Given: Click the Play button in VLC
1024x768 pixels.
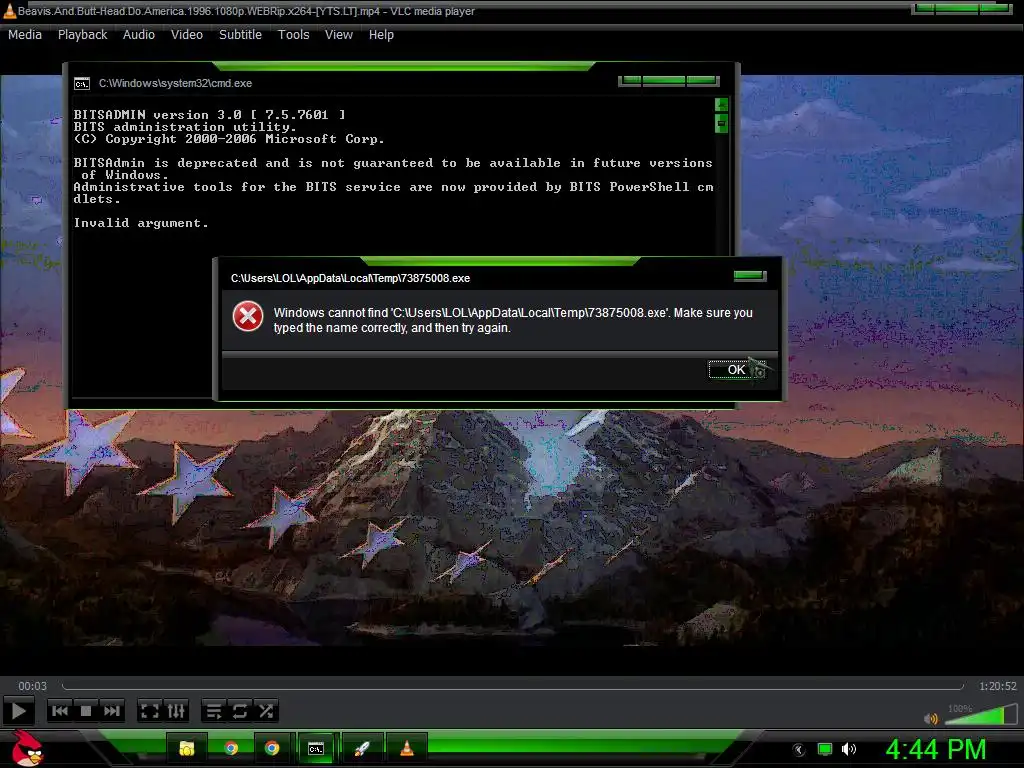Looking at the screenshot, I should click(x=19, y=711).
